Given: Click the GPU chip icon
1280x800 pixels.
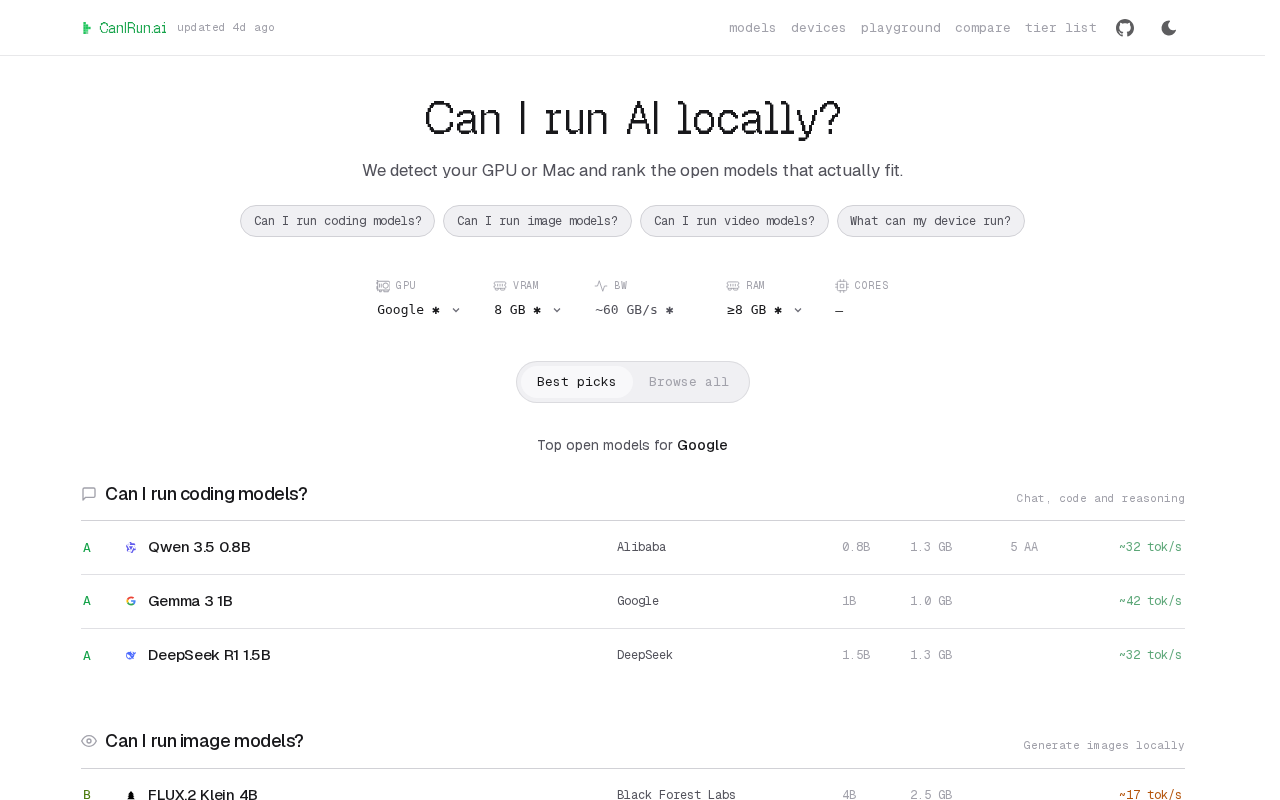Looking at the screenshot, I should point(383,286).
